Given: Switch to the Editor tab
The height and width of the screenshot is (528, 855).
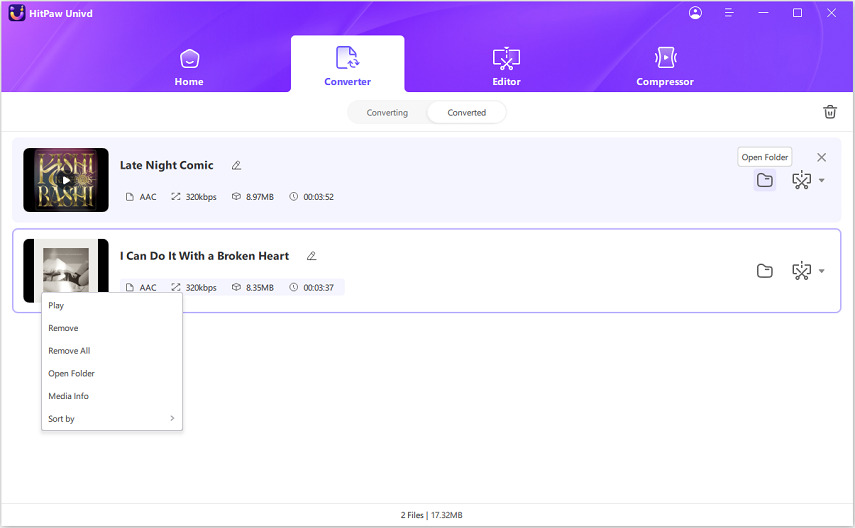Looking at the screenshot, I should (x=507, y=67).
